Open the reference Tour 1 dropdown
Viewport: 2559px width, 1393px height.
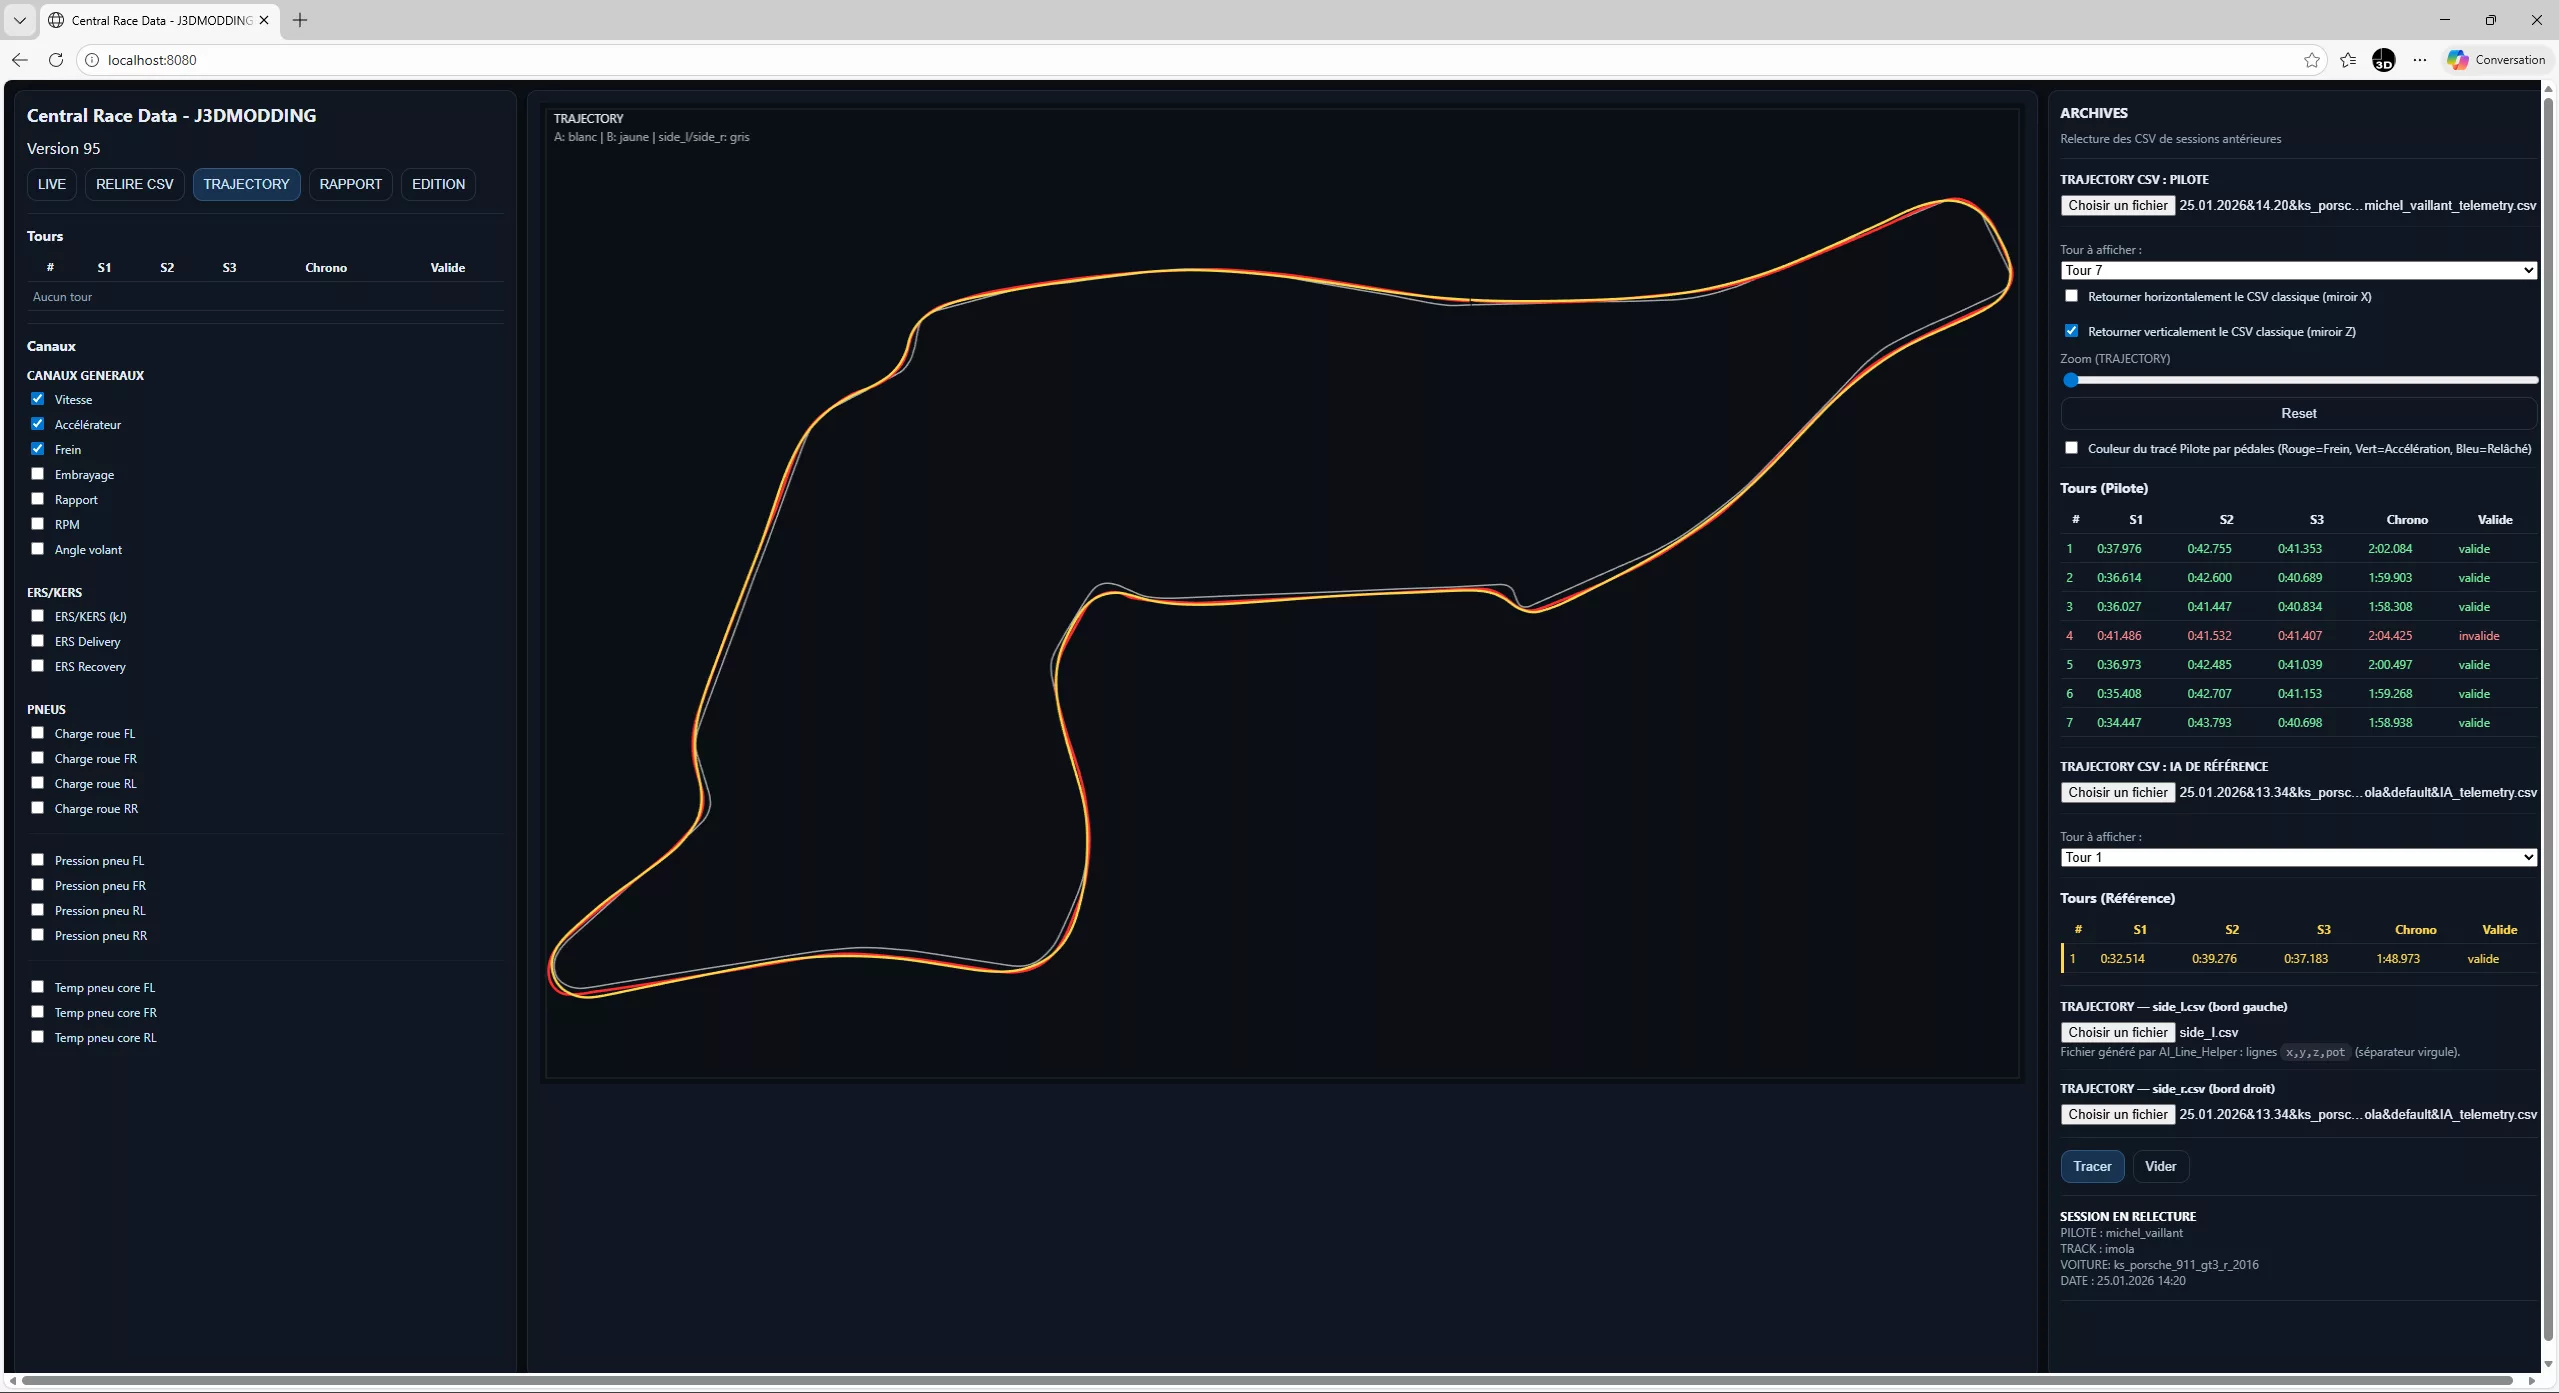click(x=2298, y=857)
